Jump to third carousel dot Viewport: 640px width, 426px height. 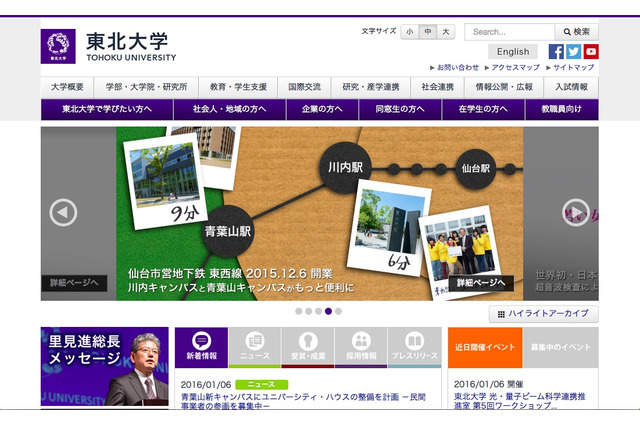coord(318,311)
